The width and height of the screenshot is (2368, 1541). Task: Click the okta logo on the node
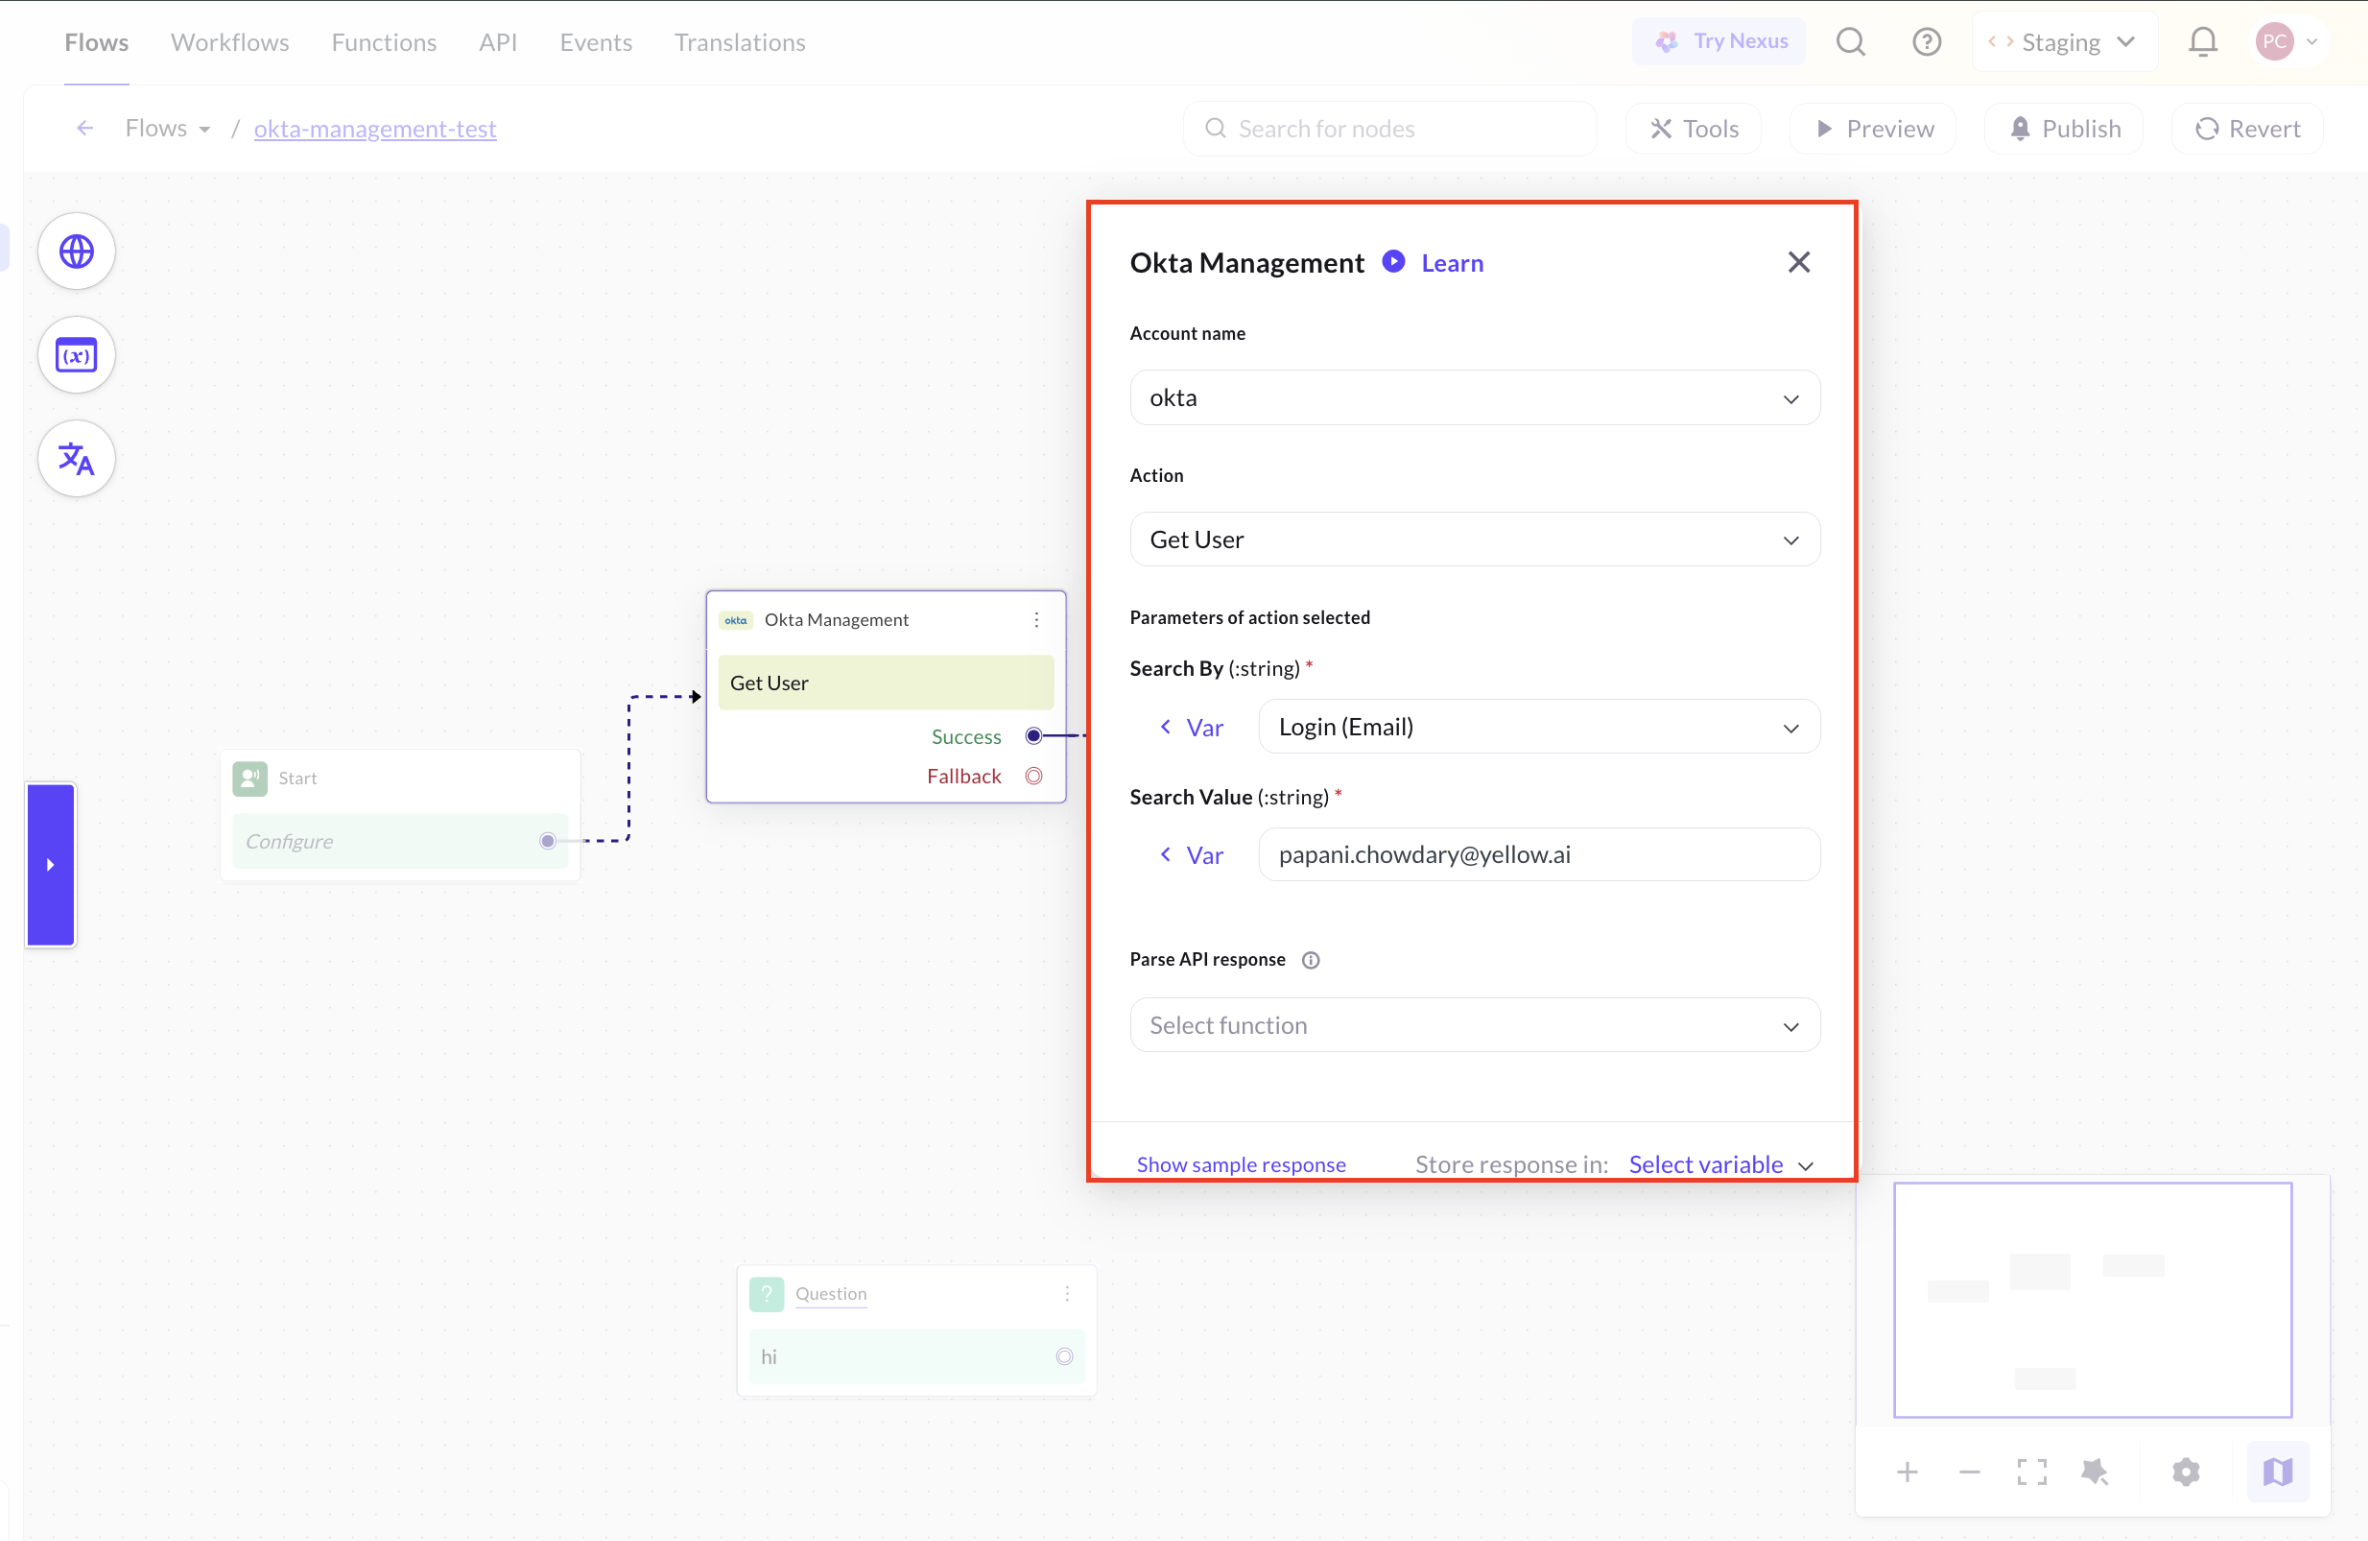tap(736, 620)
